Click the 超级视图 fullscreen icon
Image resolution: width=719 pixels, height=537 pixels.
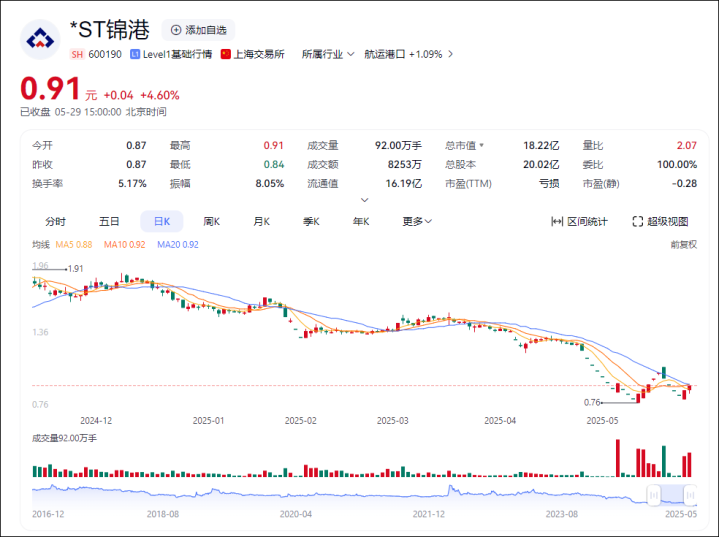click(637, 222)
